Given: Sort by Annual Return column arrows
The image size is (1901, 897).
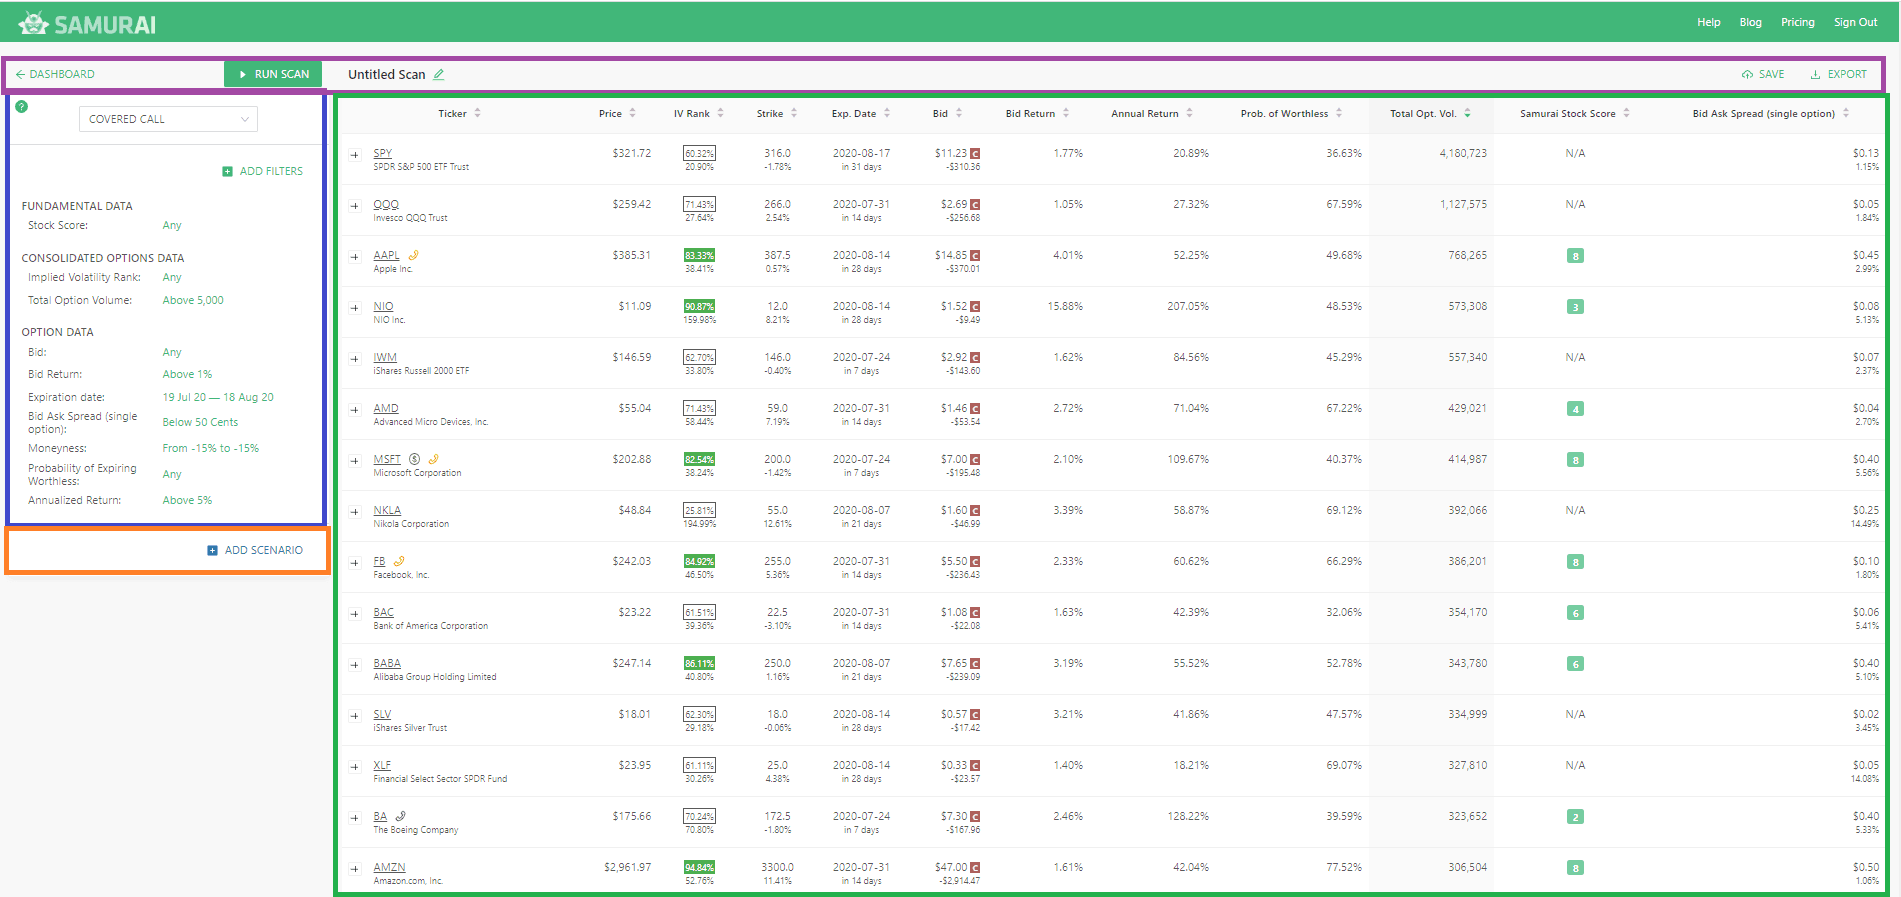Looking at the screenshot, I should [x=1189, y=113].
